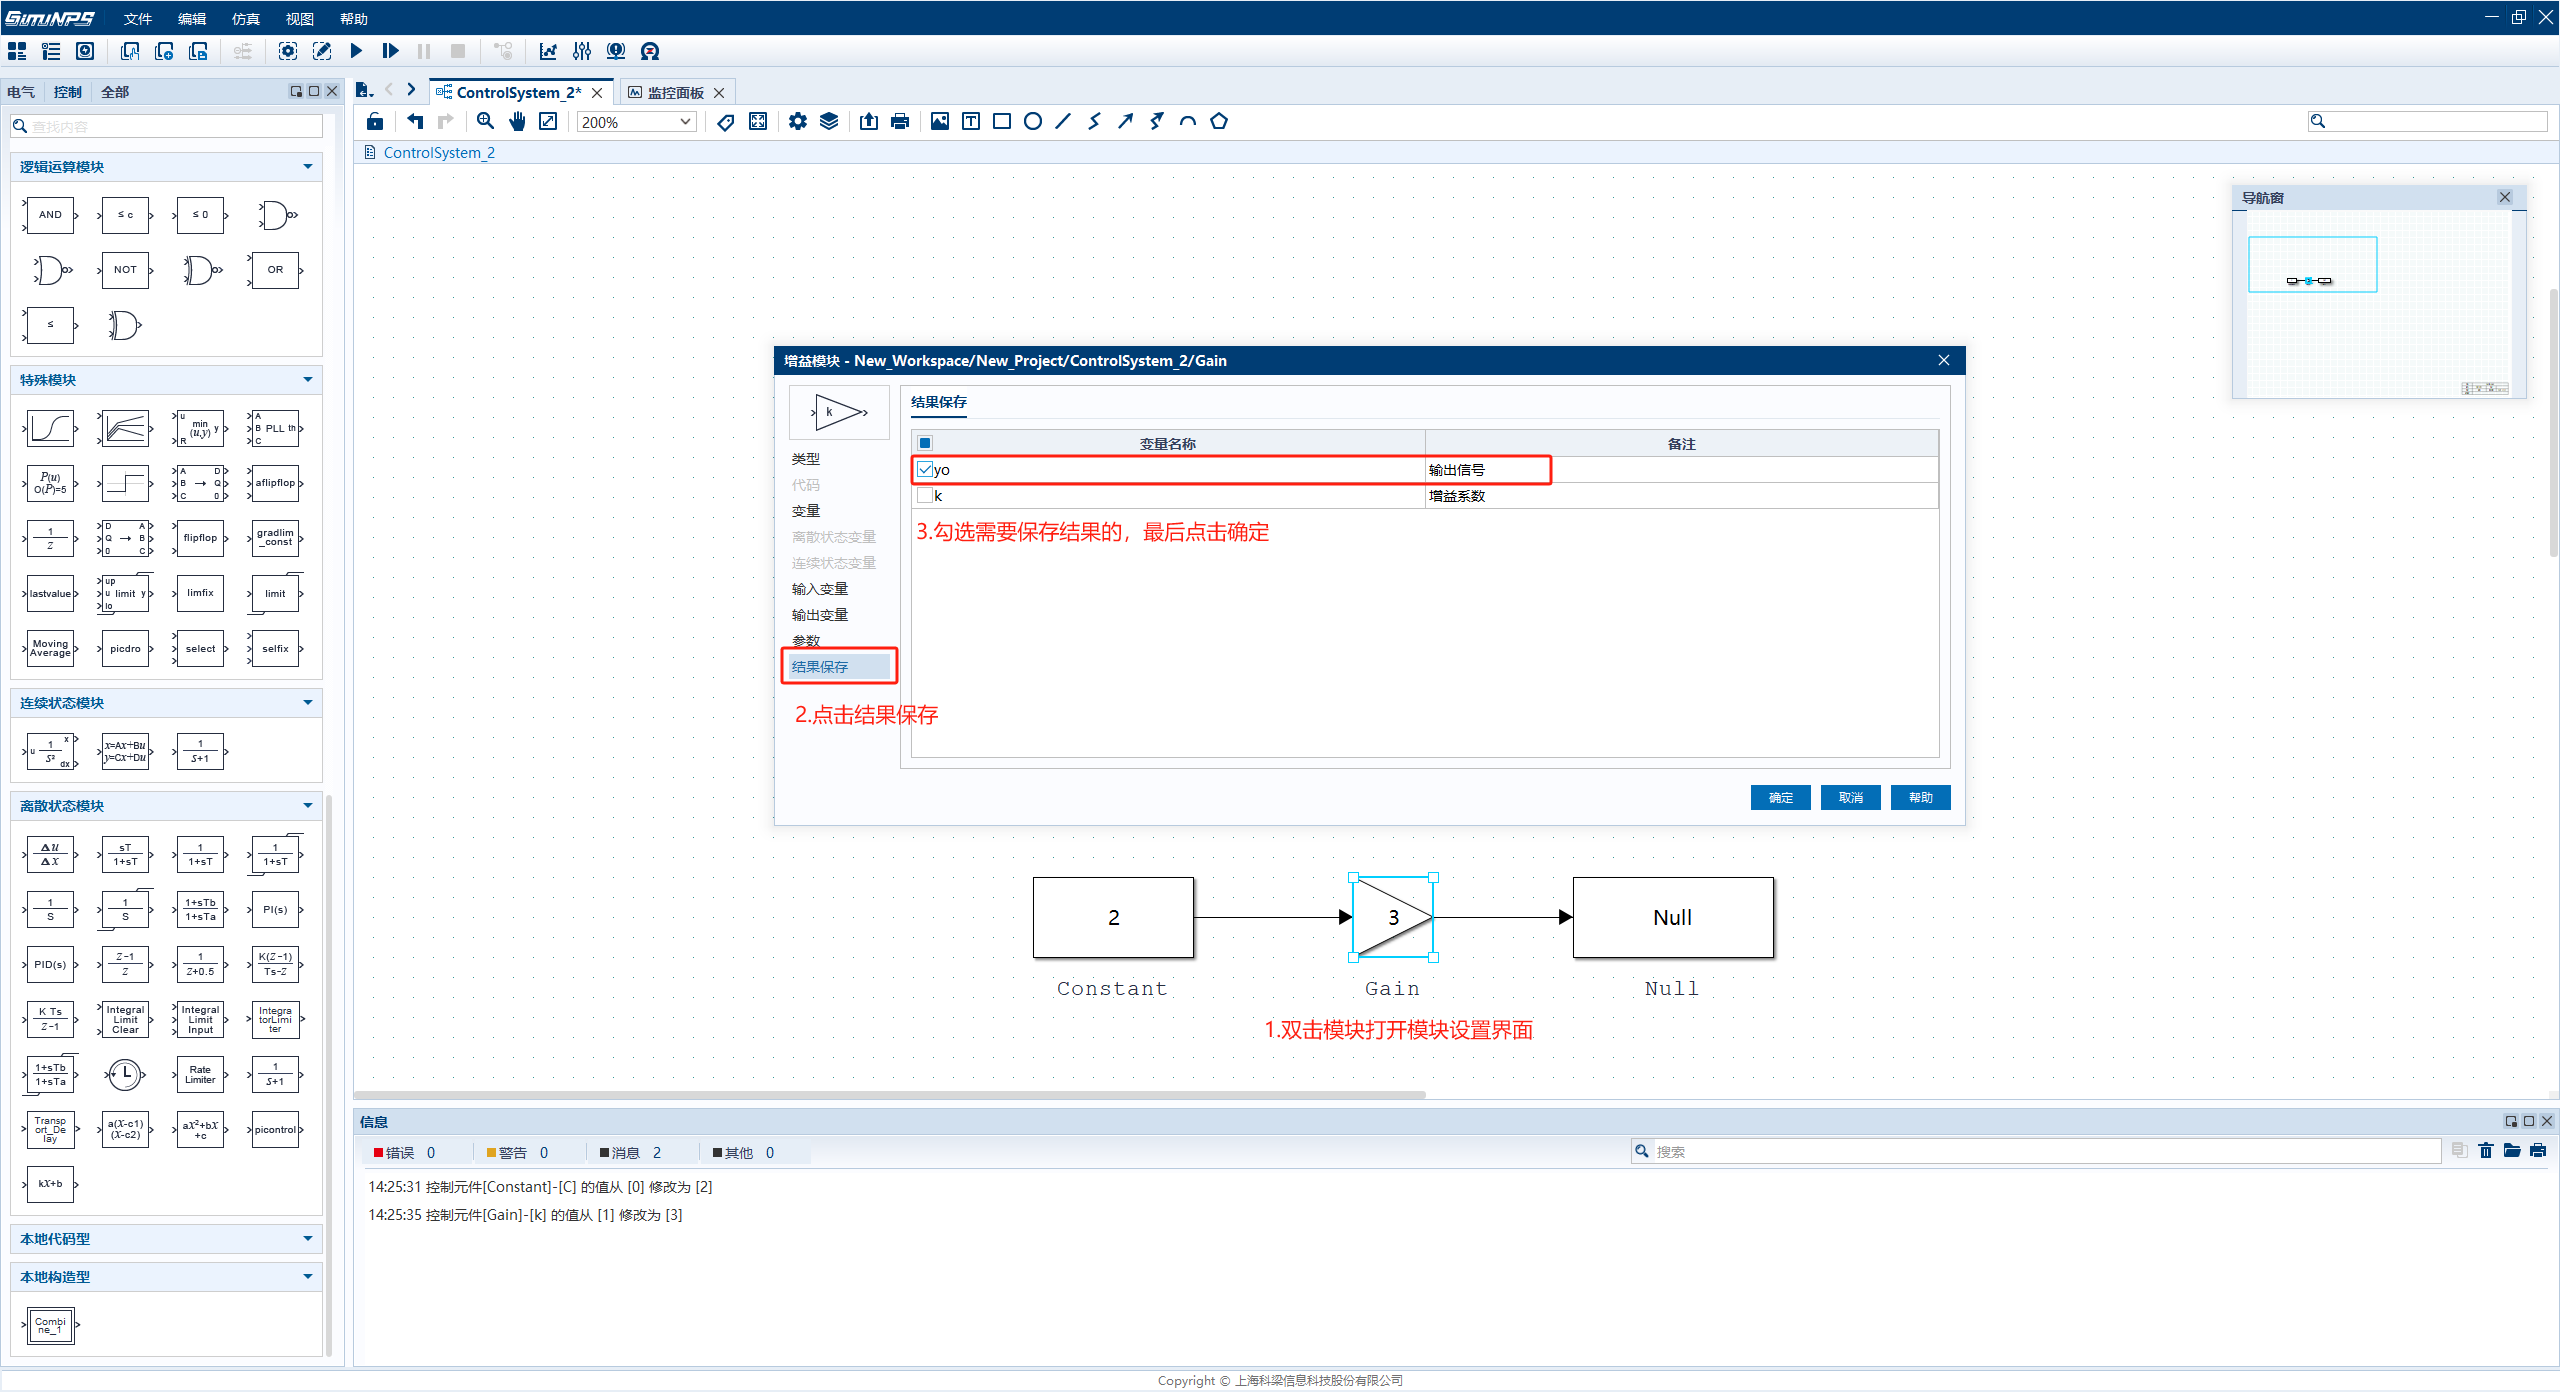This screenshot has width=2560, height=1392.
Task: Click the new page with plus icon
Action: [x=164, y=51]
